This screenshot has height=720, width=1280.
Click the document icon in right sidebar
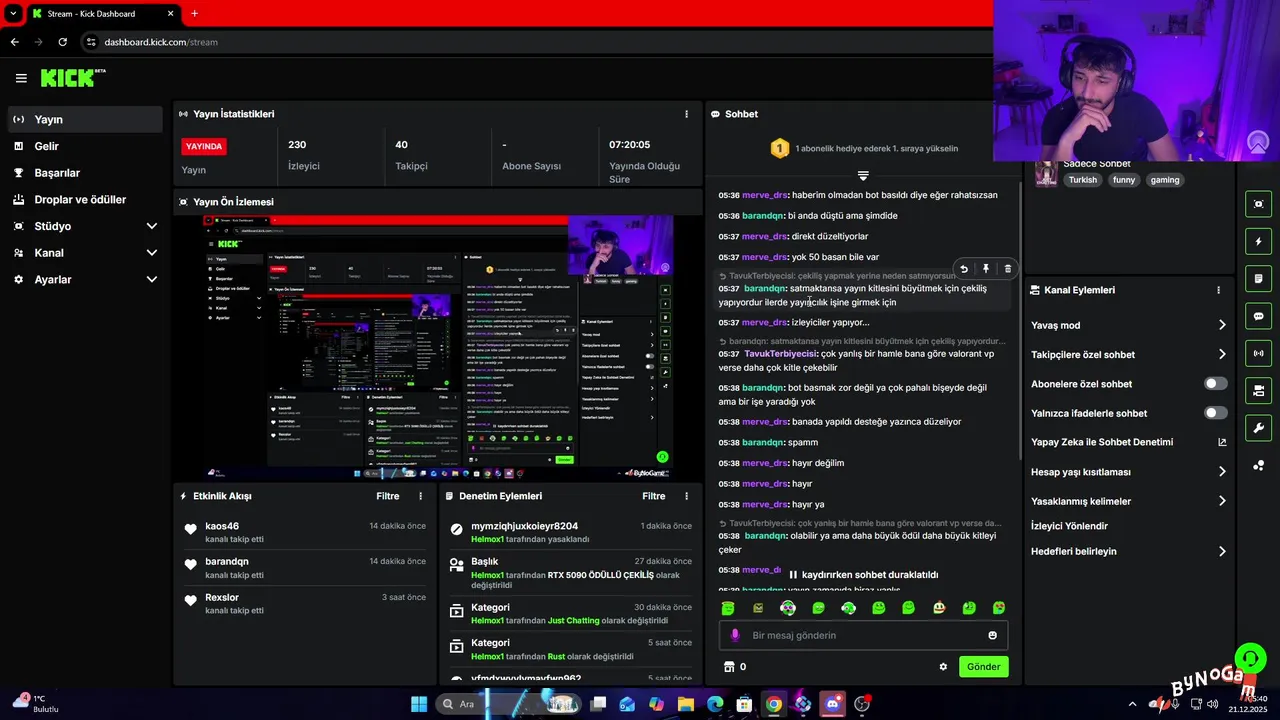coord(1258,278)
